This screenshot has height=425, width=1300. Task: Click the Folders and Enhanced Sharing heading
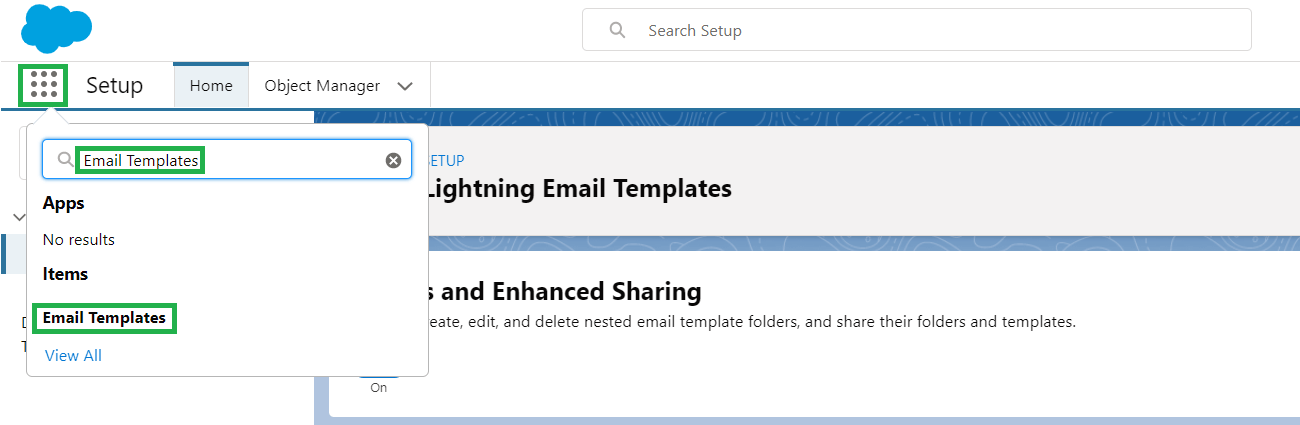[565, 292]
